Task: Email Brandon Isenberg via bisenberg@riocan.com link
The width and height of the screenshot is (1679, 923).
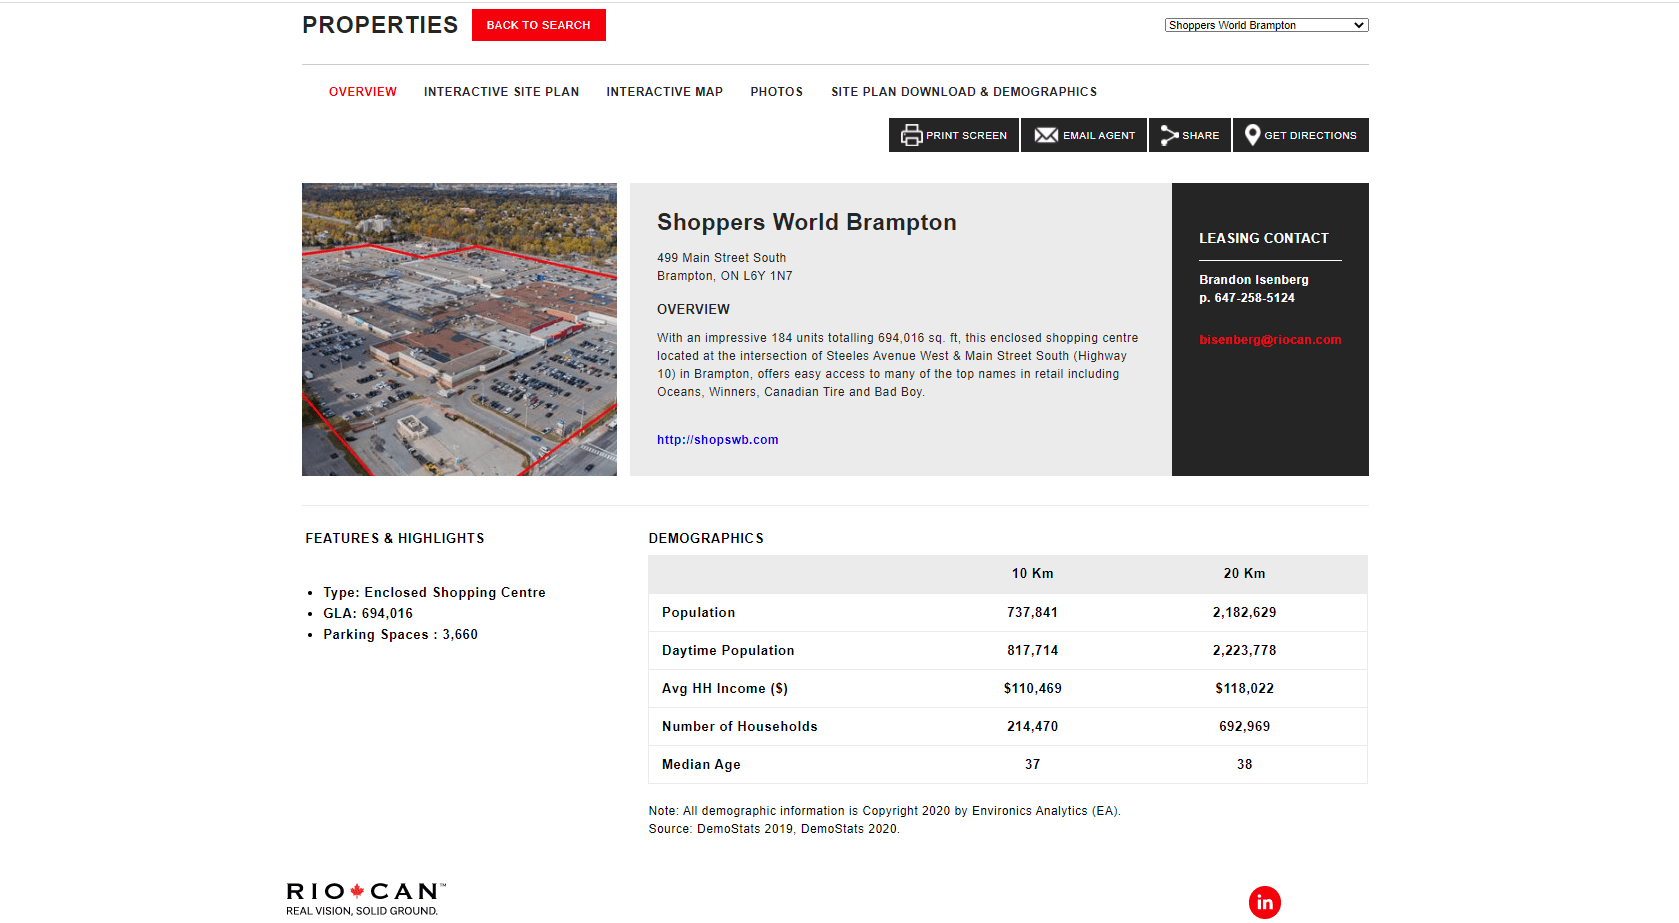Action: tap(1270, 339)
